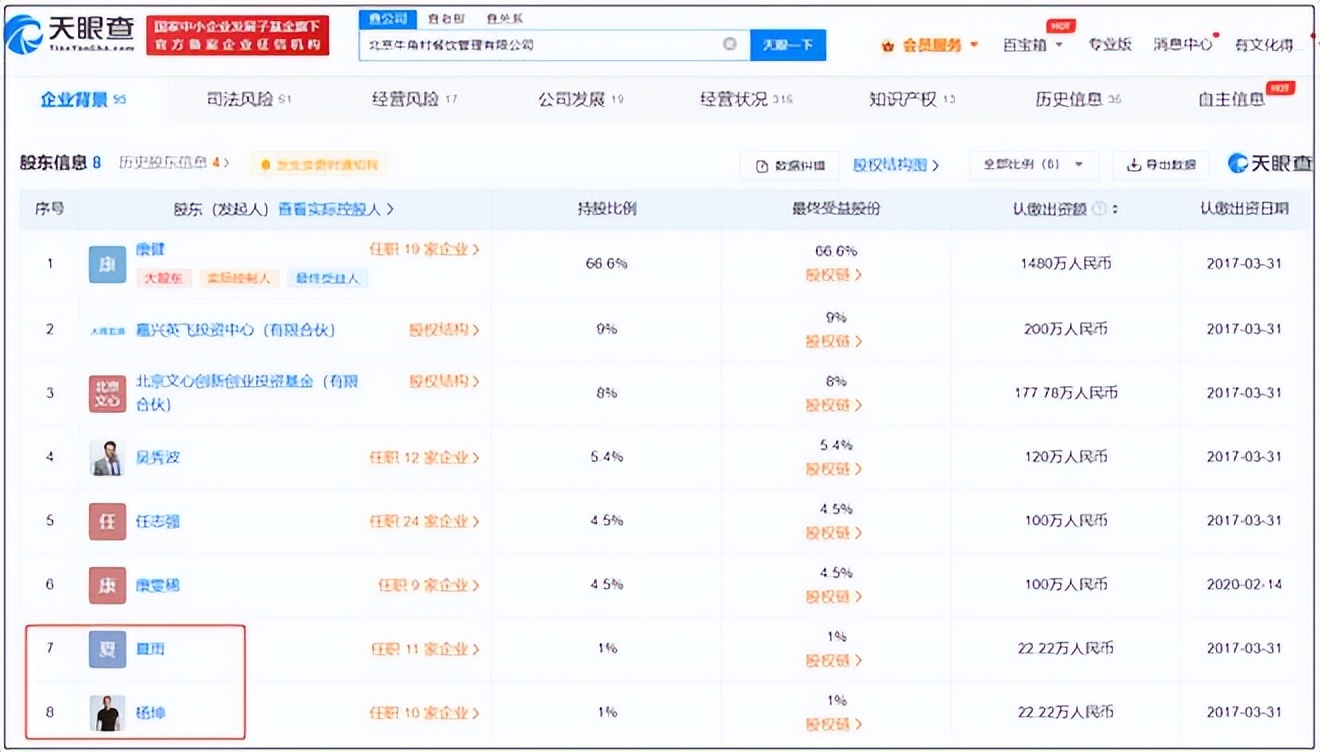Click the bell icon for 发生变更时通知我

(266, 165)
